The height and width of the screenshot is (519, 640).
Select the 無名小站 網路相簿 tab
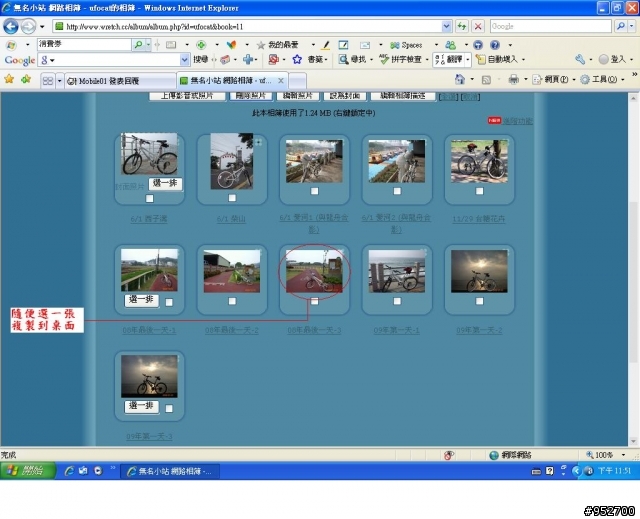tap(227, 81)
